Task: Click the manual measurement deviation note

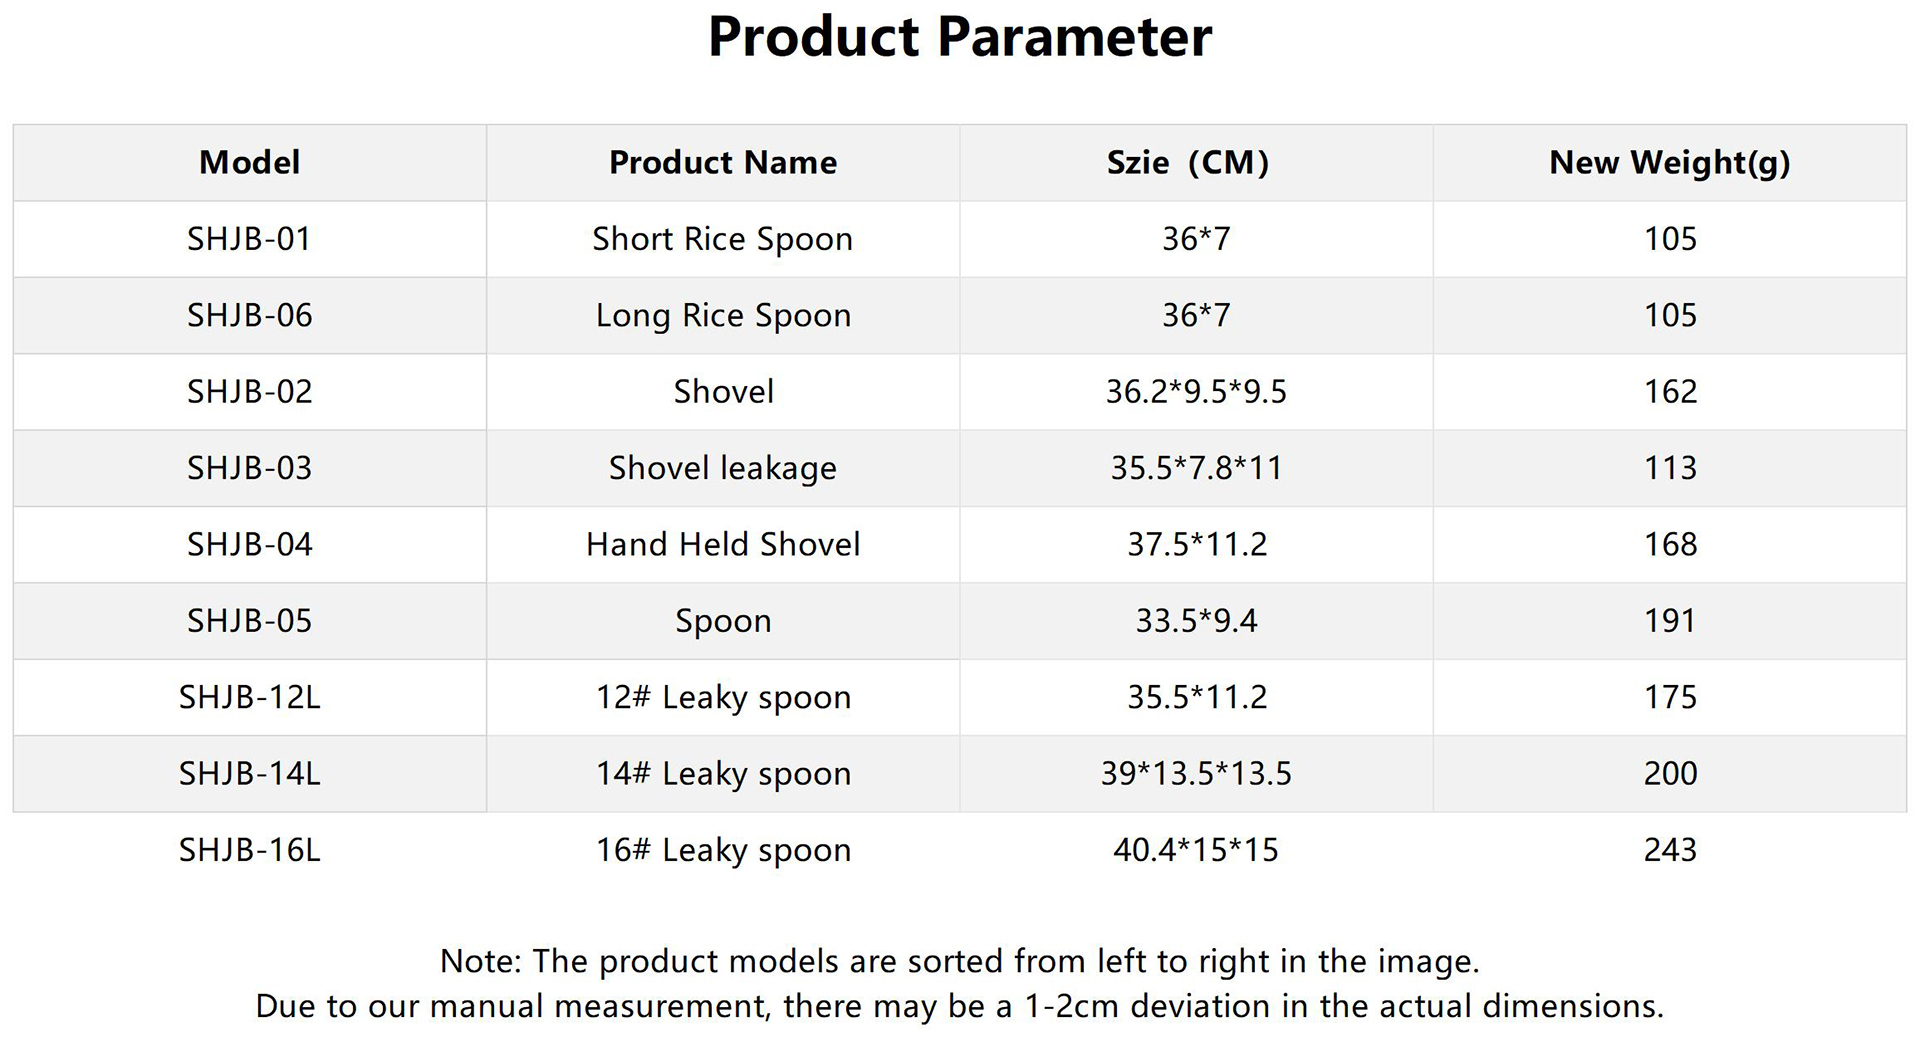Action: (x=959, y=1005)
